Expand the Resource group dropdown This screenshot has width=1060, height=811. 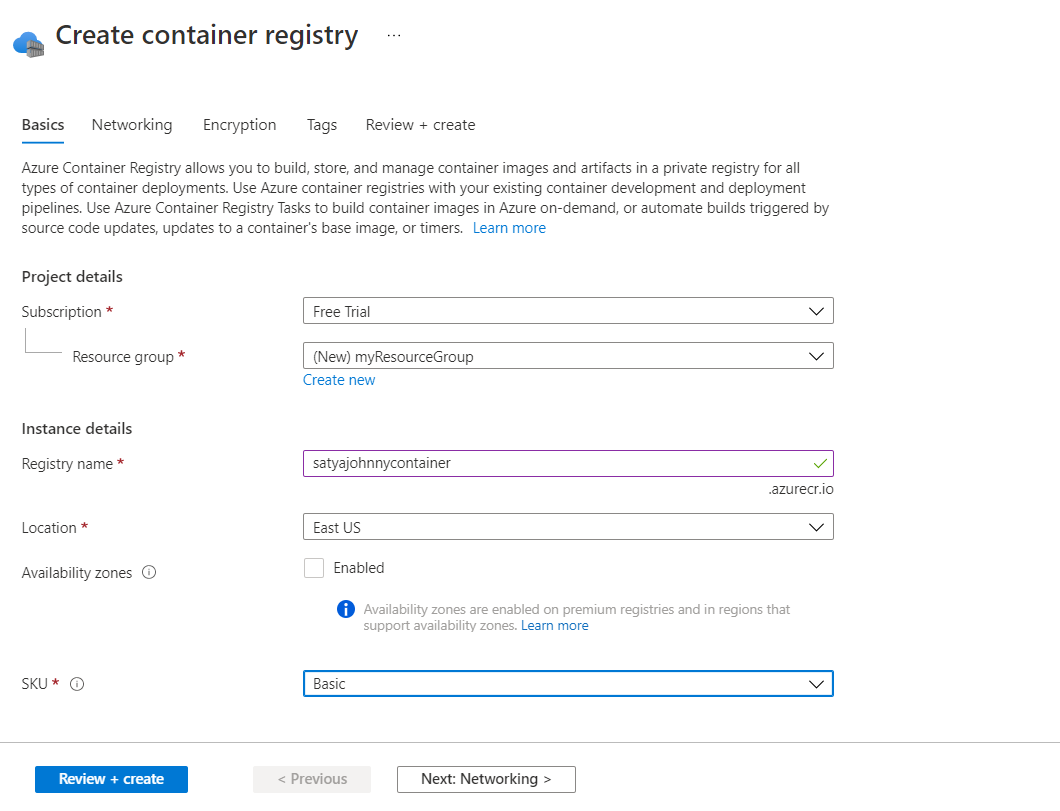tap(567, 356)
